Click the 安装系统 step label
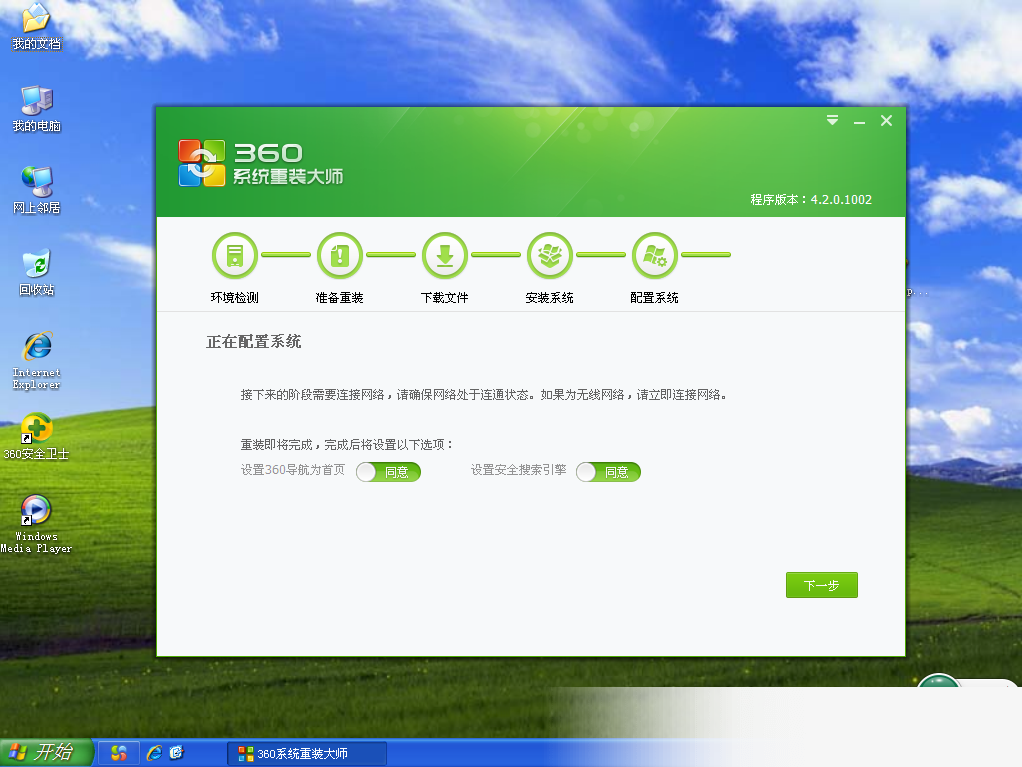 549,298
